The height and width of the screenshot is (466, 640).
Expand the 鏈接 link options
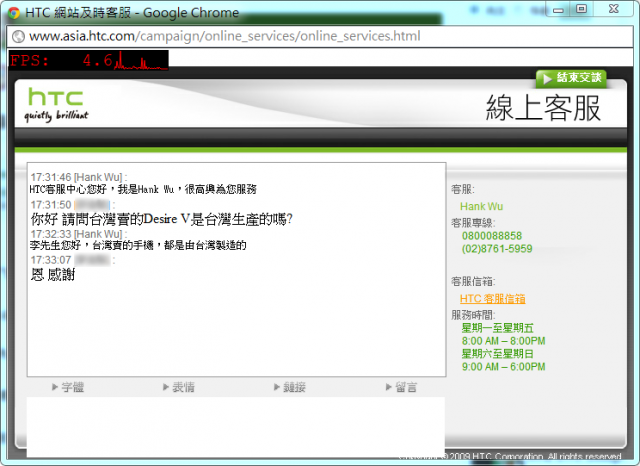(x=290, y=387)
